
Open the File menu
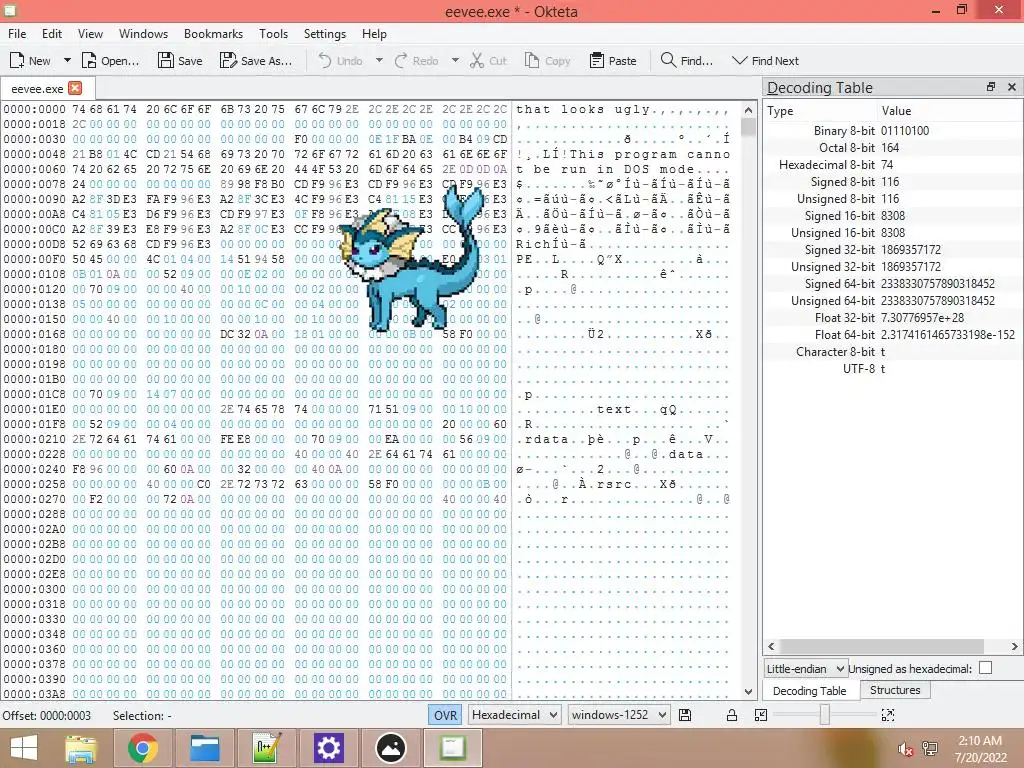pyautogui.click(x=17, y=34)
